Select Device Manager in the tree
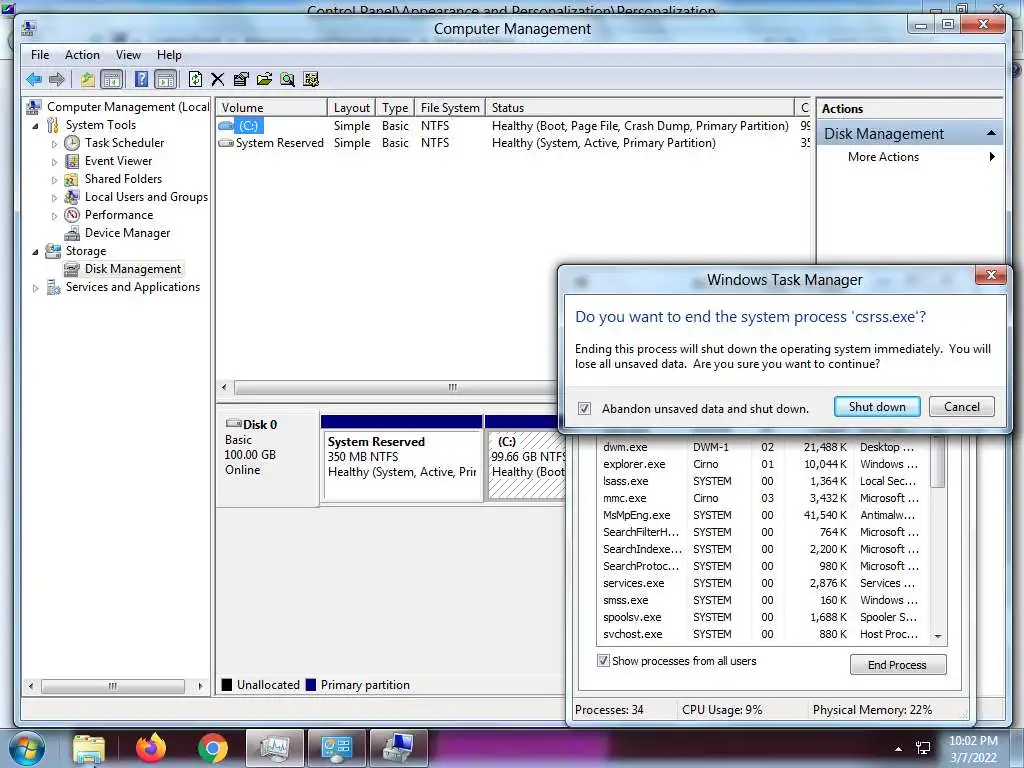1024x768 pixels. click(127, 232)
